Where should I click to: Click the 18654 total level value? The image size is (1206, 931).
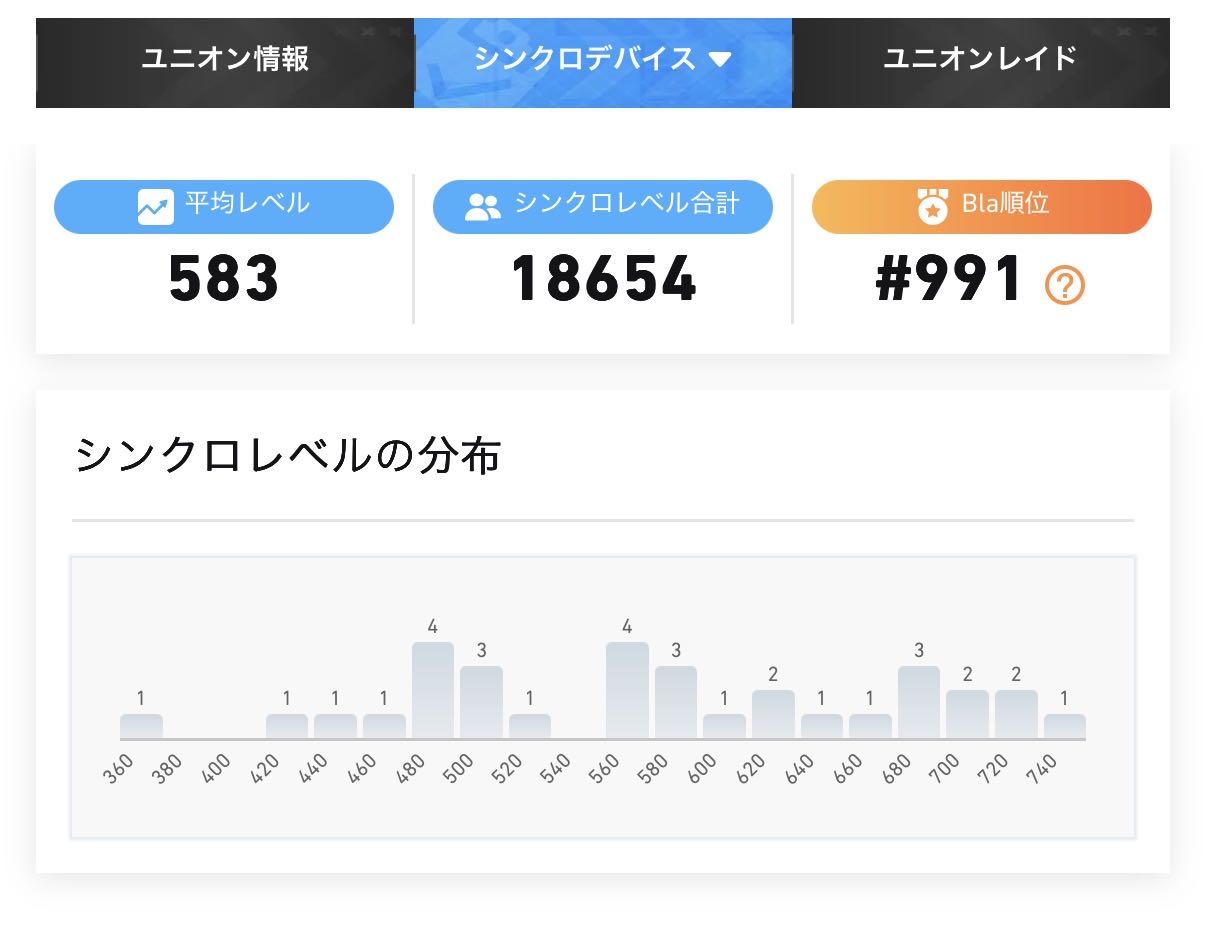(603, 279)
